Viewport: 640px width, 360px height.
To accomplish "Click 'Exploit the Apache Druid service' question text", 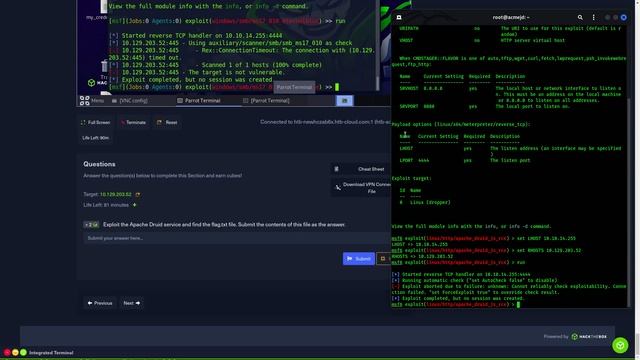I will (224, 224).
